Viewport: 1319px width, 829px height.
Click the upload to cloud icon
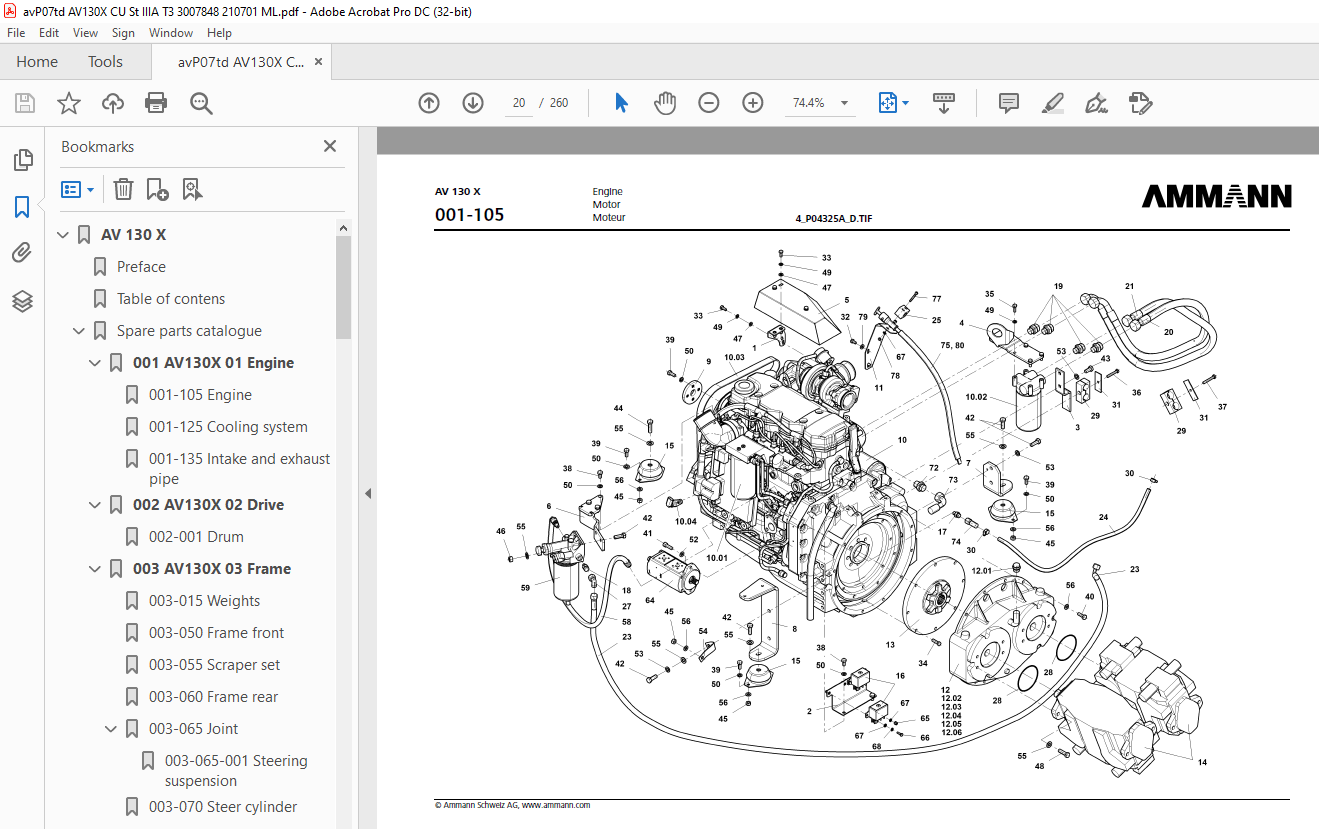(113, 103)
